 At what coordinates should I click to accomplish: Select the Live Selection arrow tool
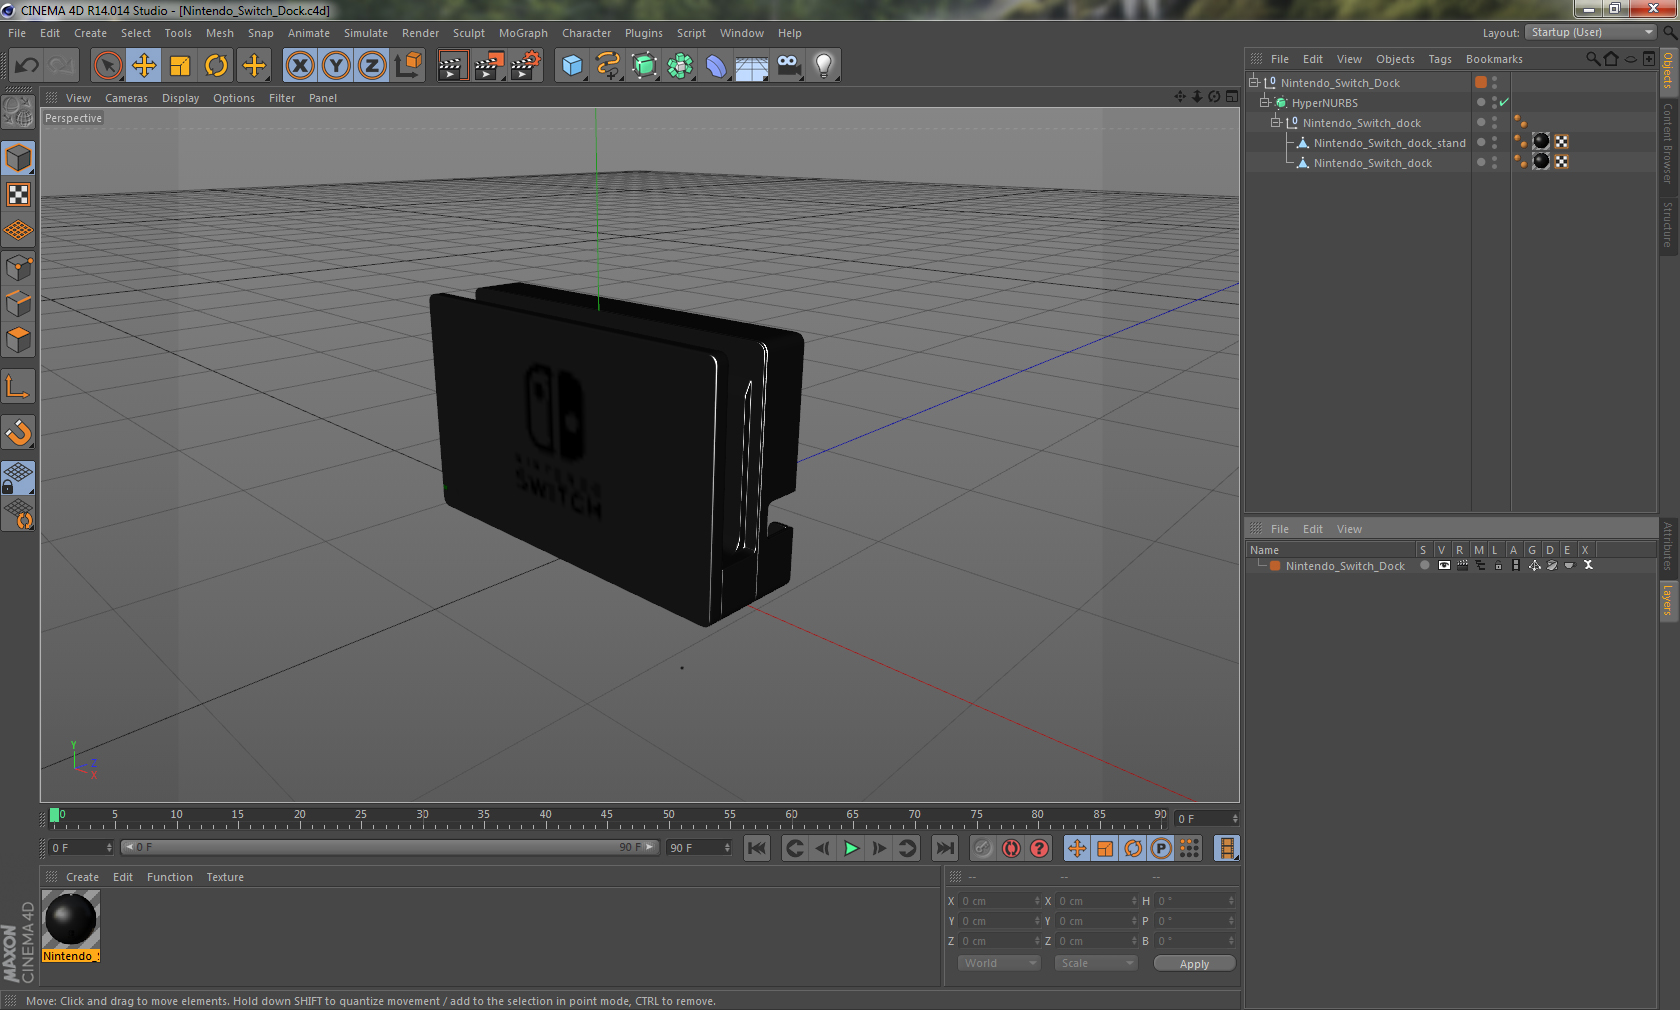(107, 66)
